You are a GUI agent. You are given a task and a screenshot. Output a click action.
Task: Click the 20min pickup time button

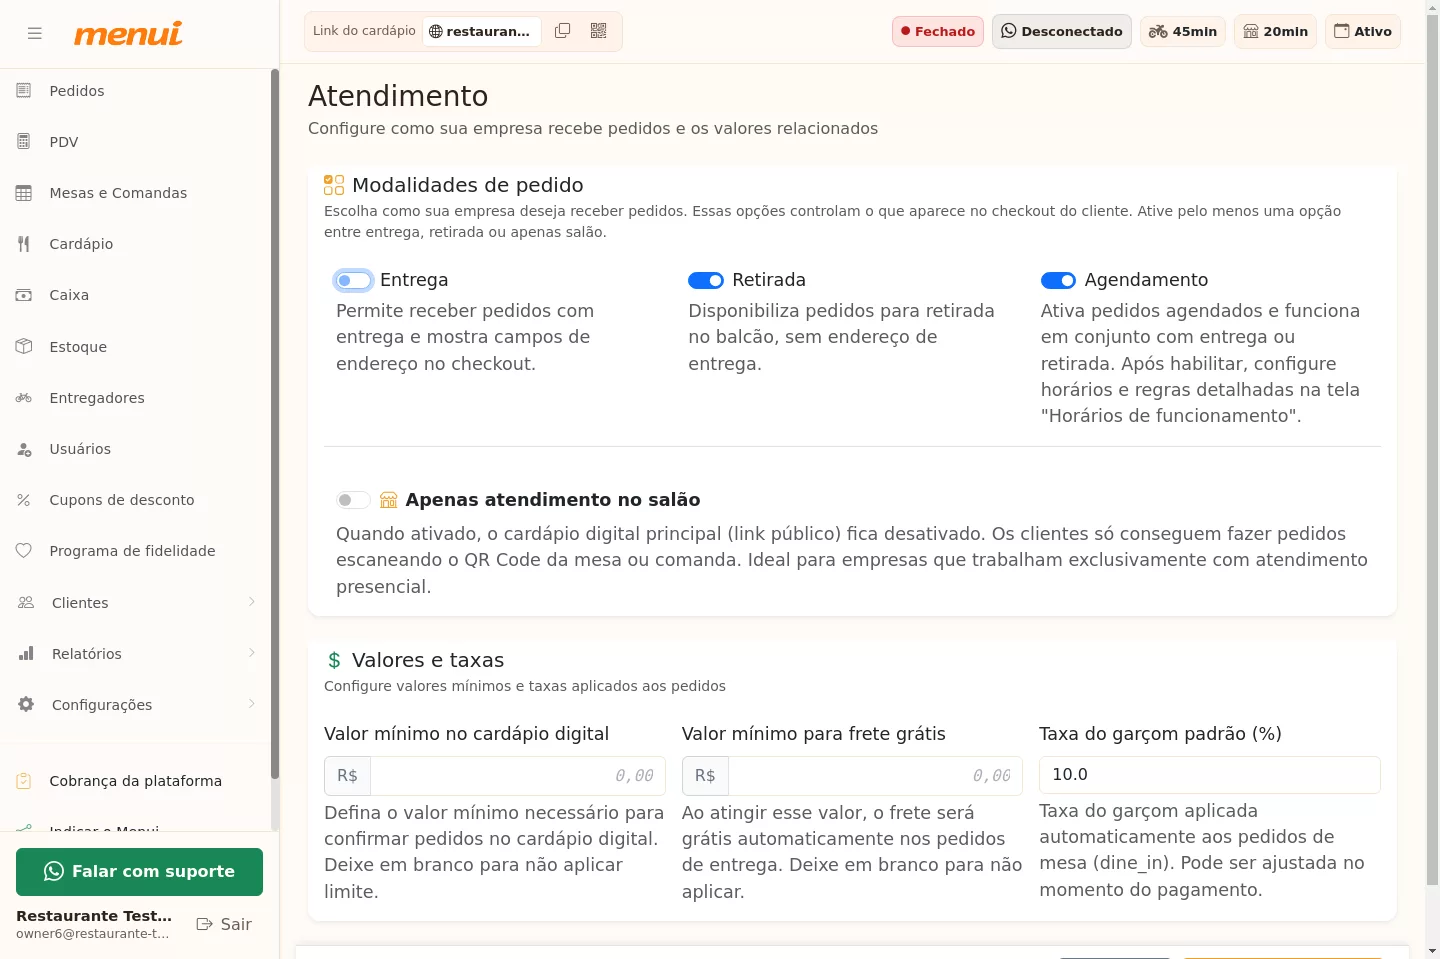tap(1275, 31)
